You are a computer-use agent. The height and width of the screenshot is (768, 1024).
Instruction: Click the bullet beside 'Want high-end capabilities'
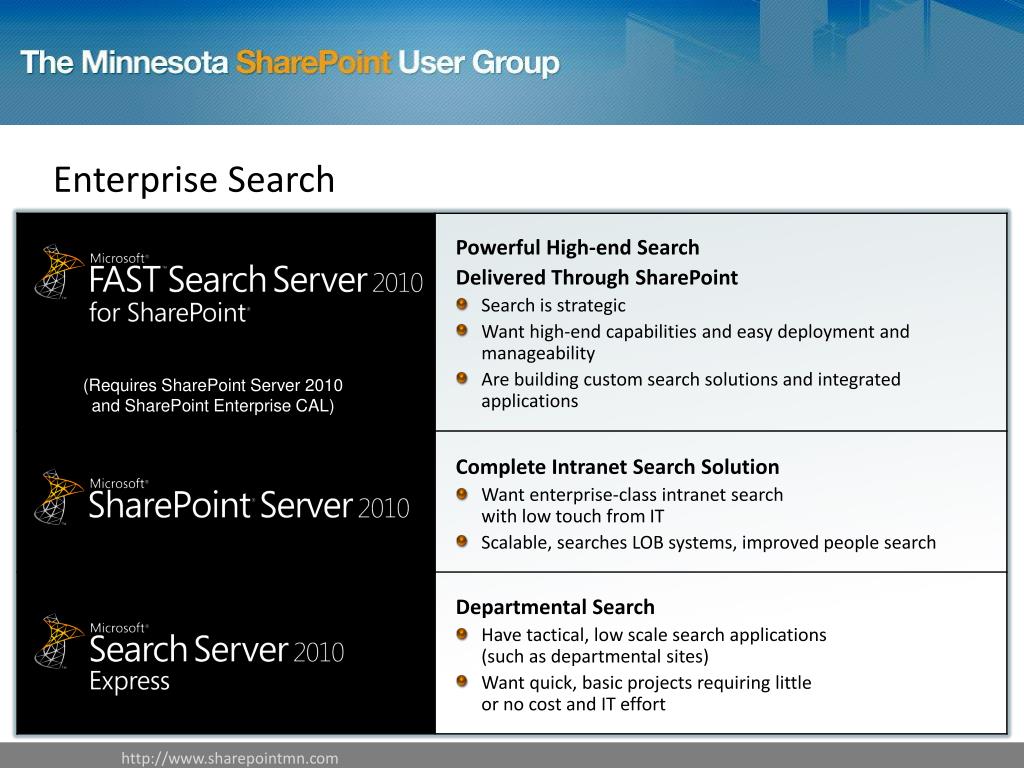point(462,330)
